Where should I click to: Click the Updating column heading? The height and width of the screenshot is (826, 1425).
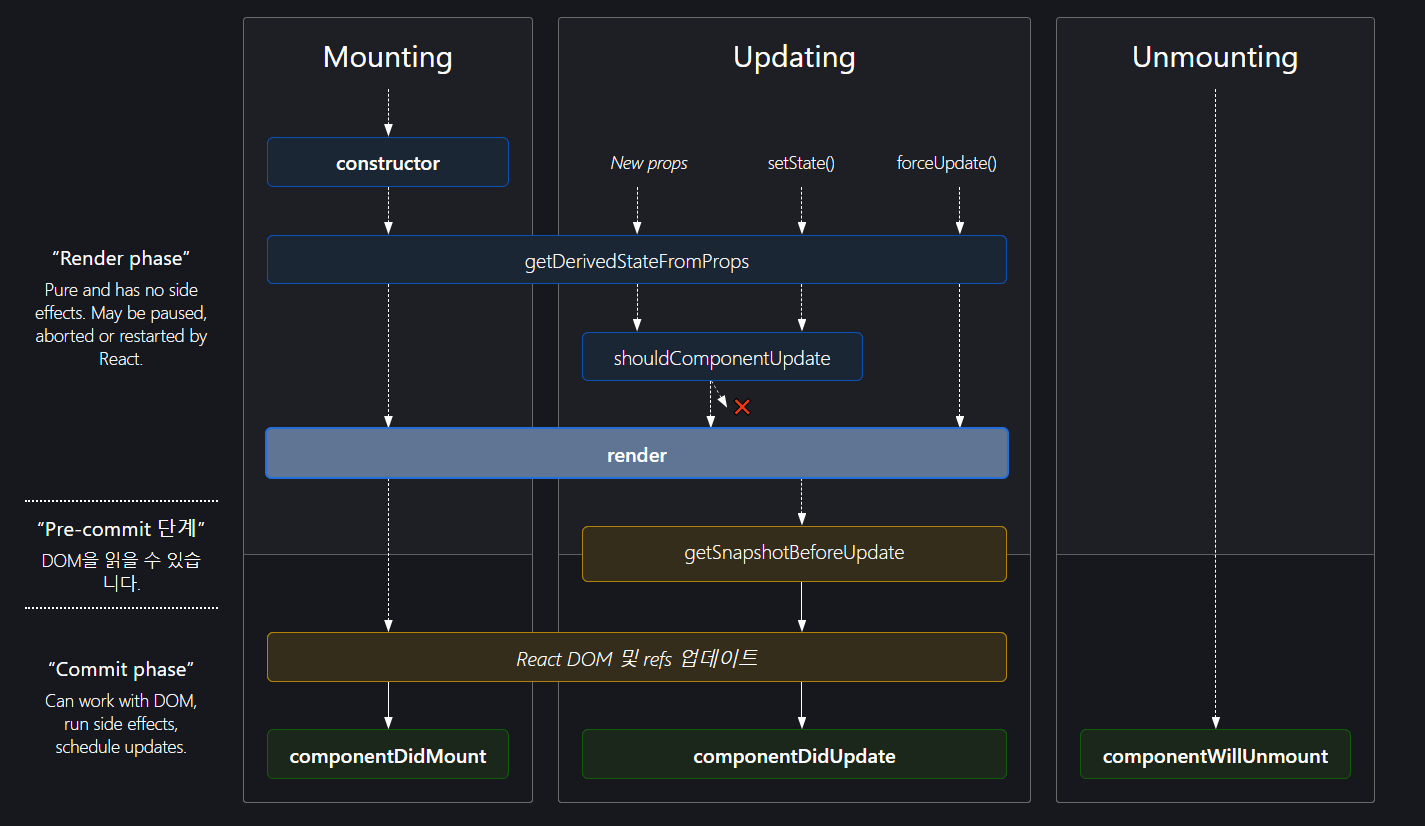tap(794, 57)
